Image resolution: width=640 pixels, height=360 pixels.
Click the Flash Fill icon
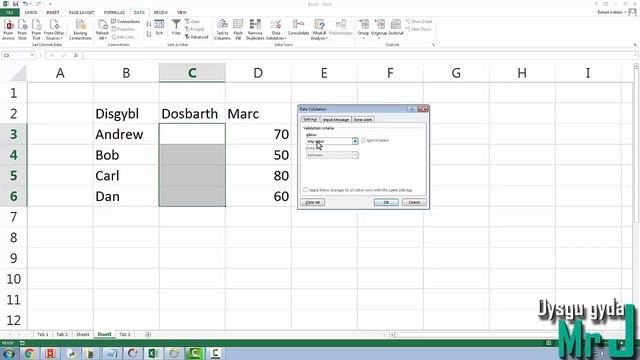(x=238, y=30)
